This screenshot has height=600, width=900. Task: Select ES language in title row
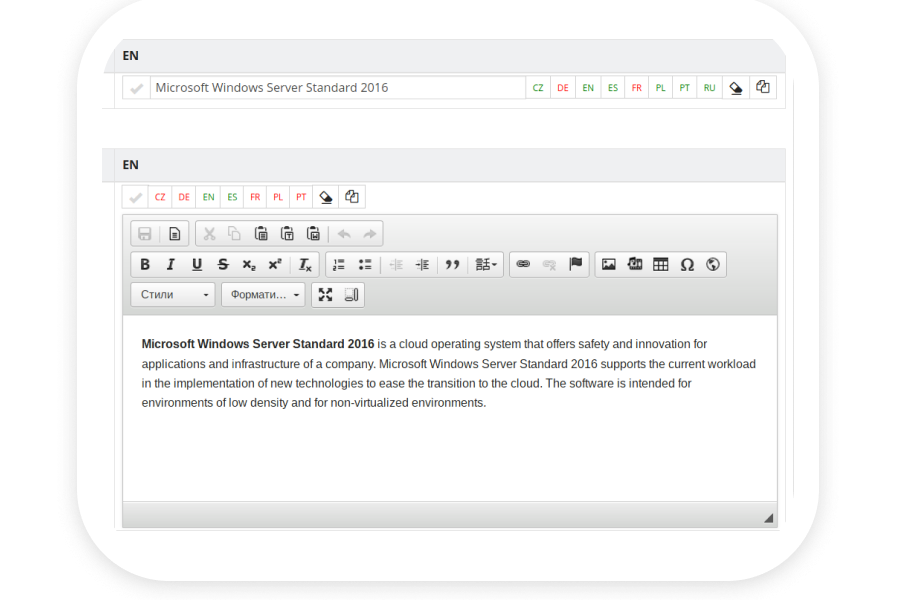click(613, 88)
